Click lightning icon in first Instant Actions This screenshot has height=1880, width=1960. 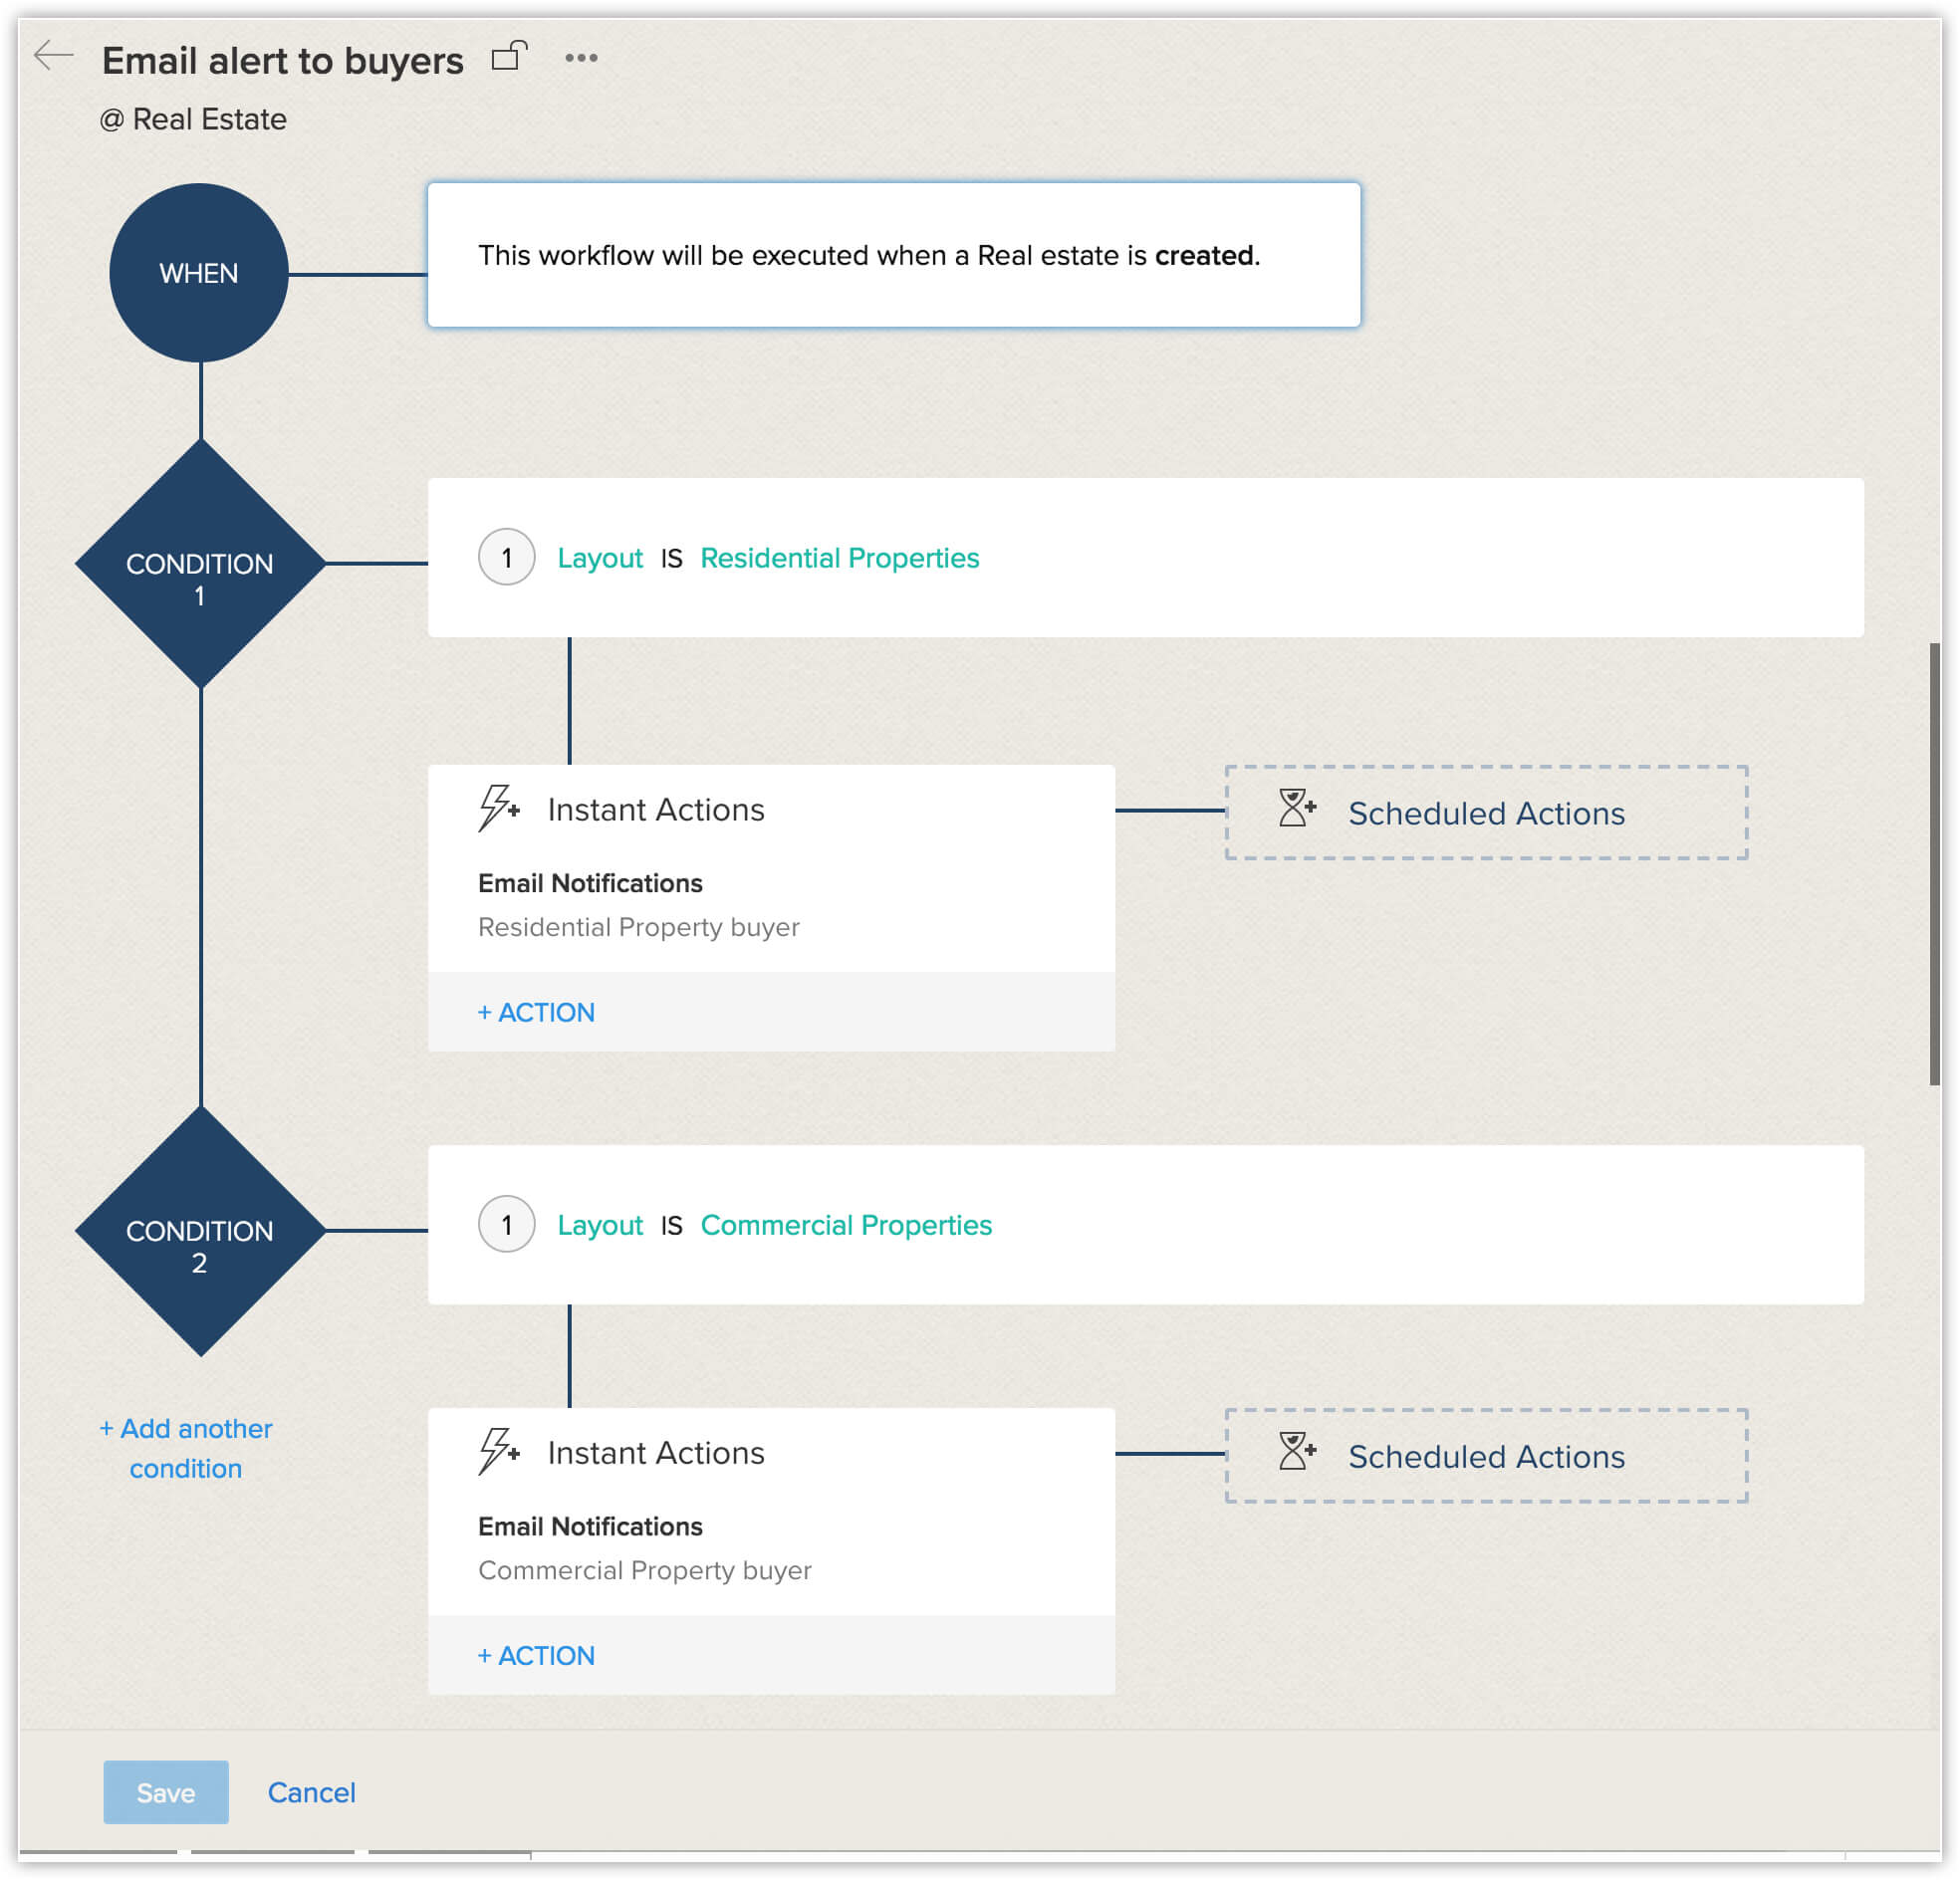pyautogui.click(x=499, y=808)
